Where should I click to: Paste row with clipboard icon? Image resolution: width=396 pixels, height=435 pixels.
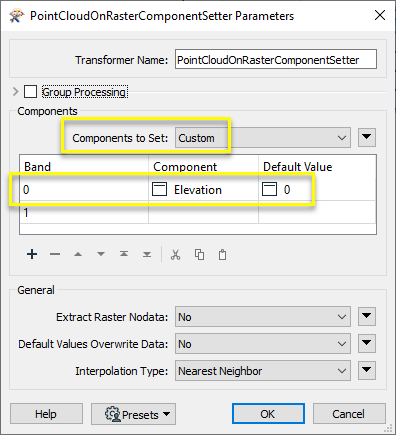222,255
